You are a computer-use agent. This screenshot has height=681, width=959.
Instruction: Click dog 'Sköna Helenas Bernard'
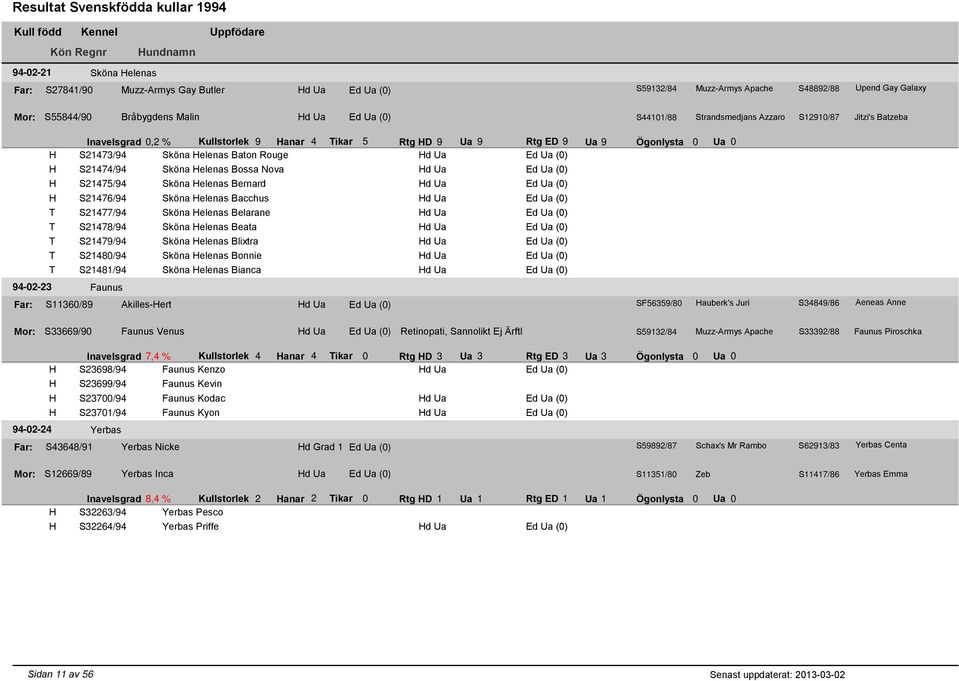[x=214, y=184]
